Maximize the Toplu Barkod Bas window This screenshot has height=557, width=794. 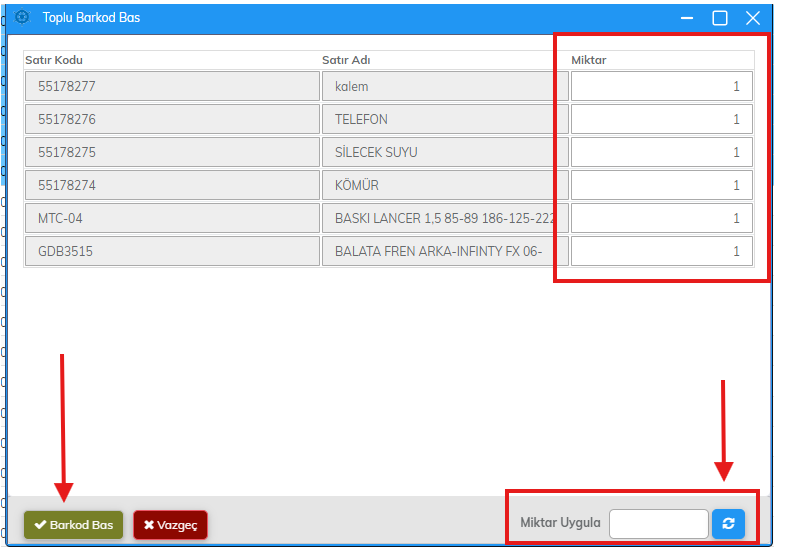point(720,18)
